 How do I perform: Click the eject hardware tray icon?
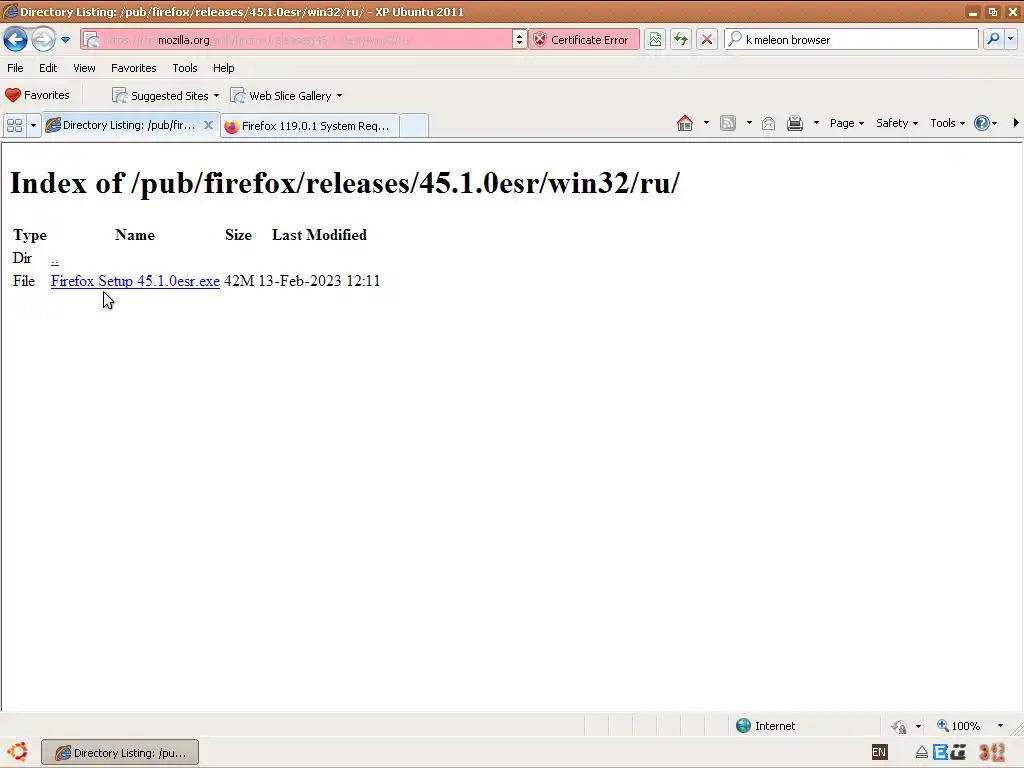pos(921,753)
